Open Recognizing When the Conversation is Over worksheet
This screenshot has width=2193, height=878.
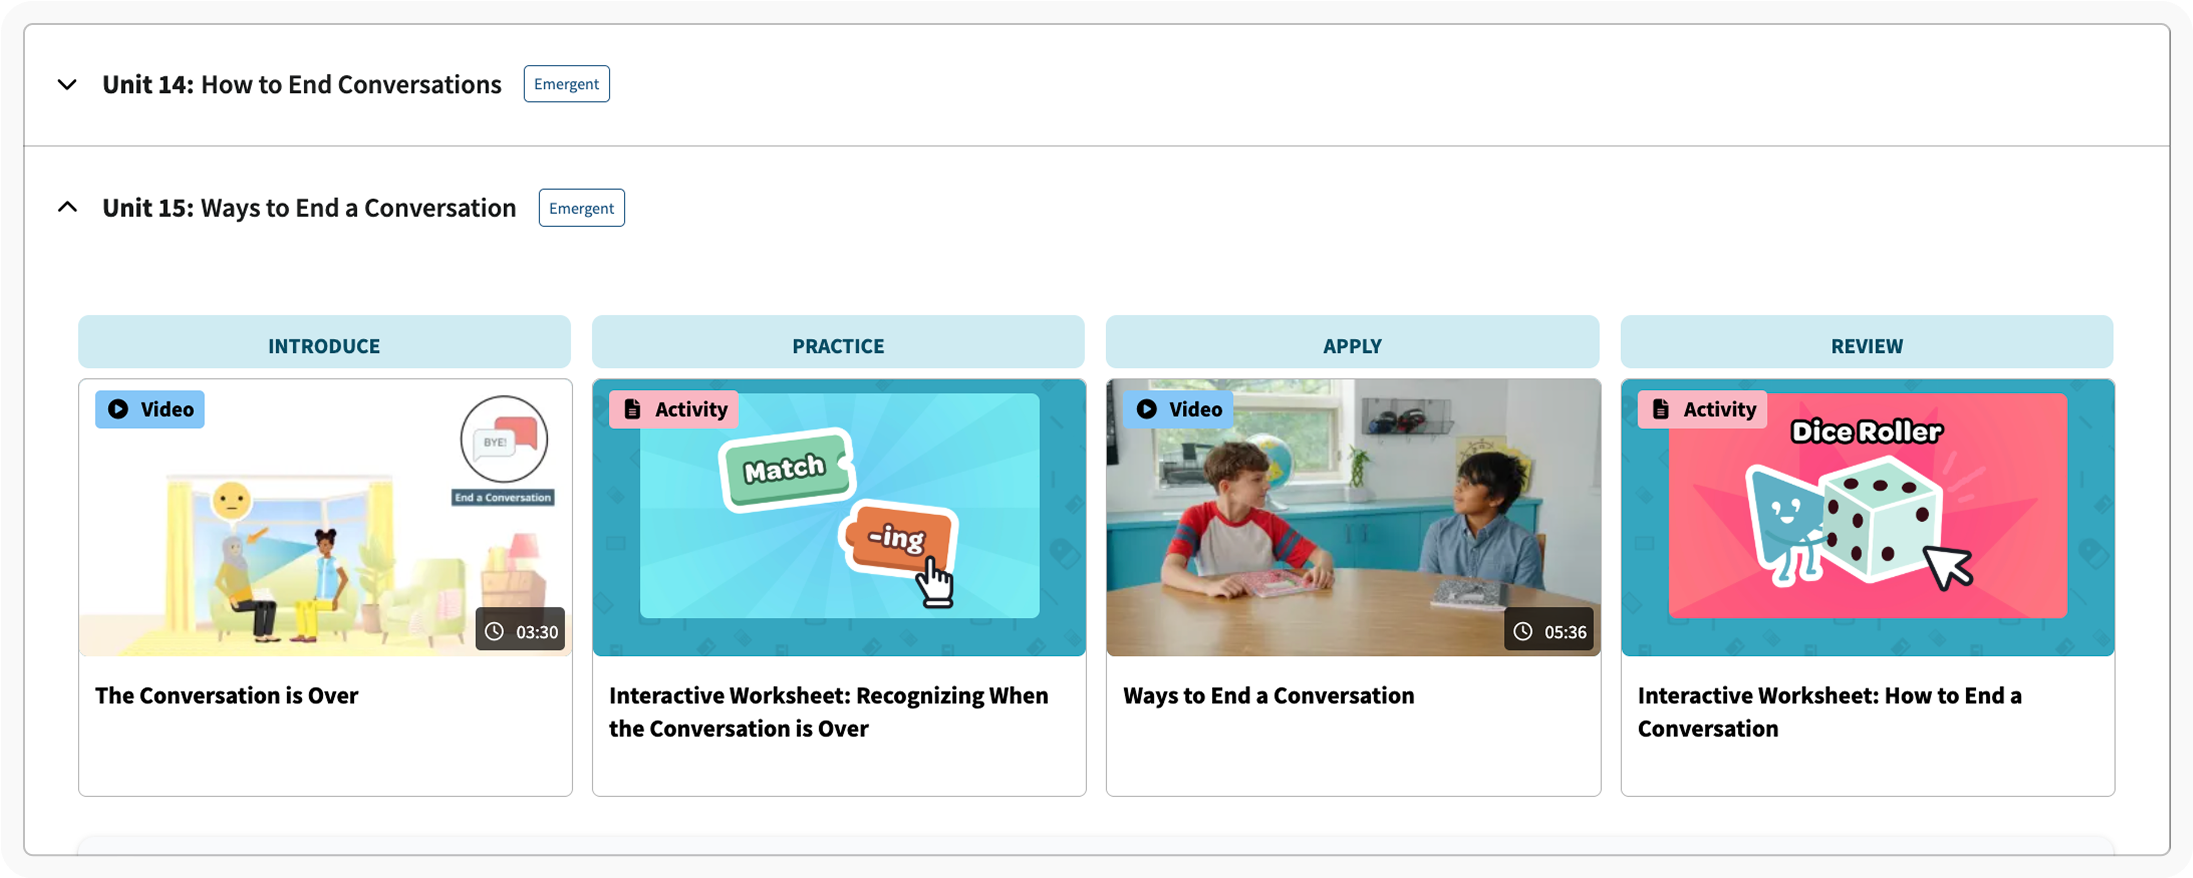829,712
